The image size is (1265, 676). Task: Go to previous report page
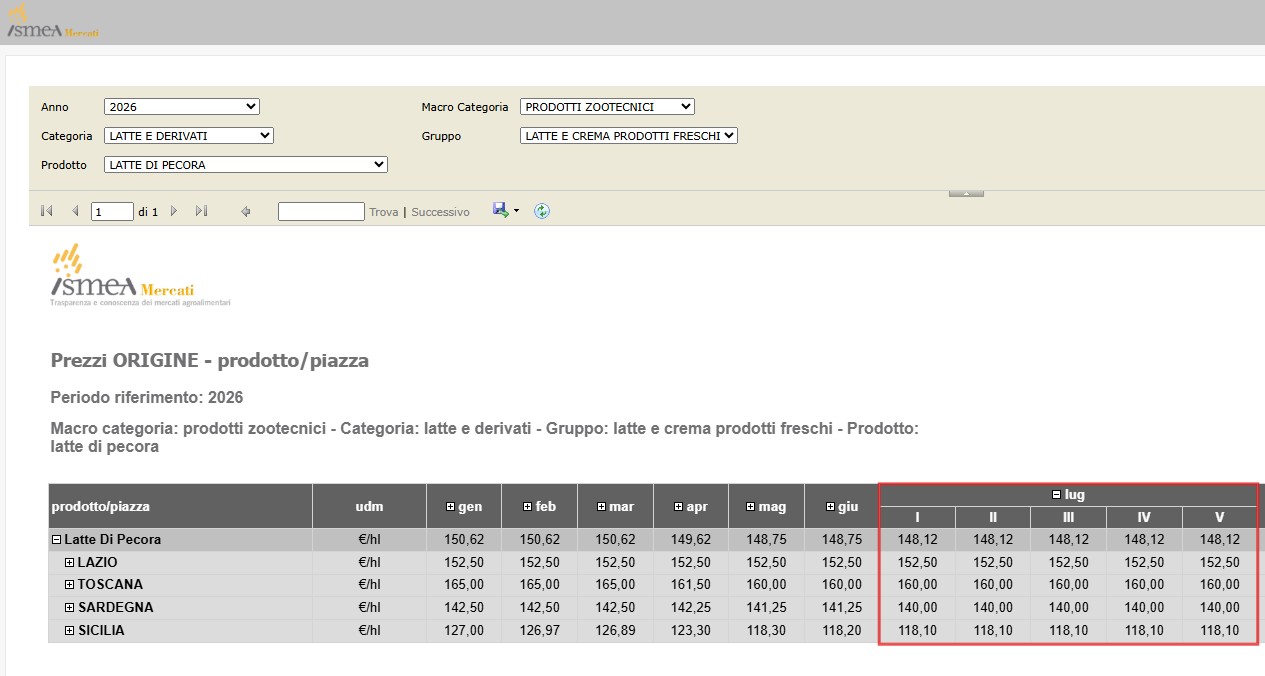[75, 211]
